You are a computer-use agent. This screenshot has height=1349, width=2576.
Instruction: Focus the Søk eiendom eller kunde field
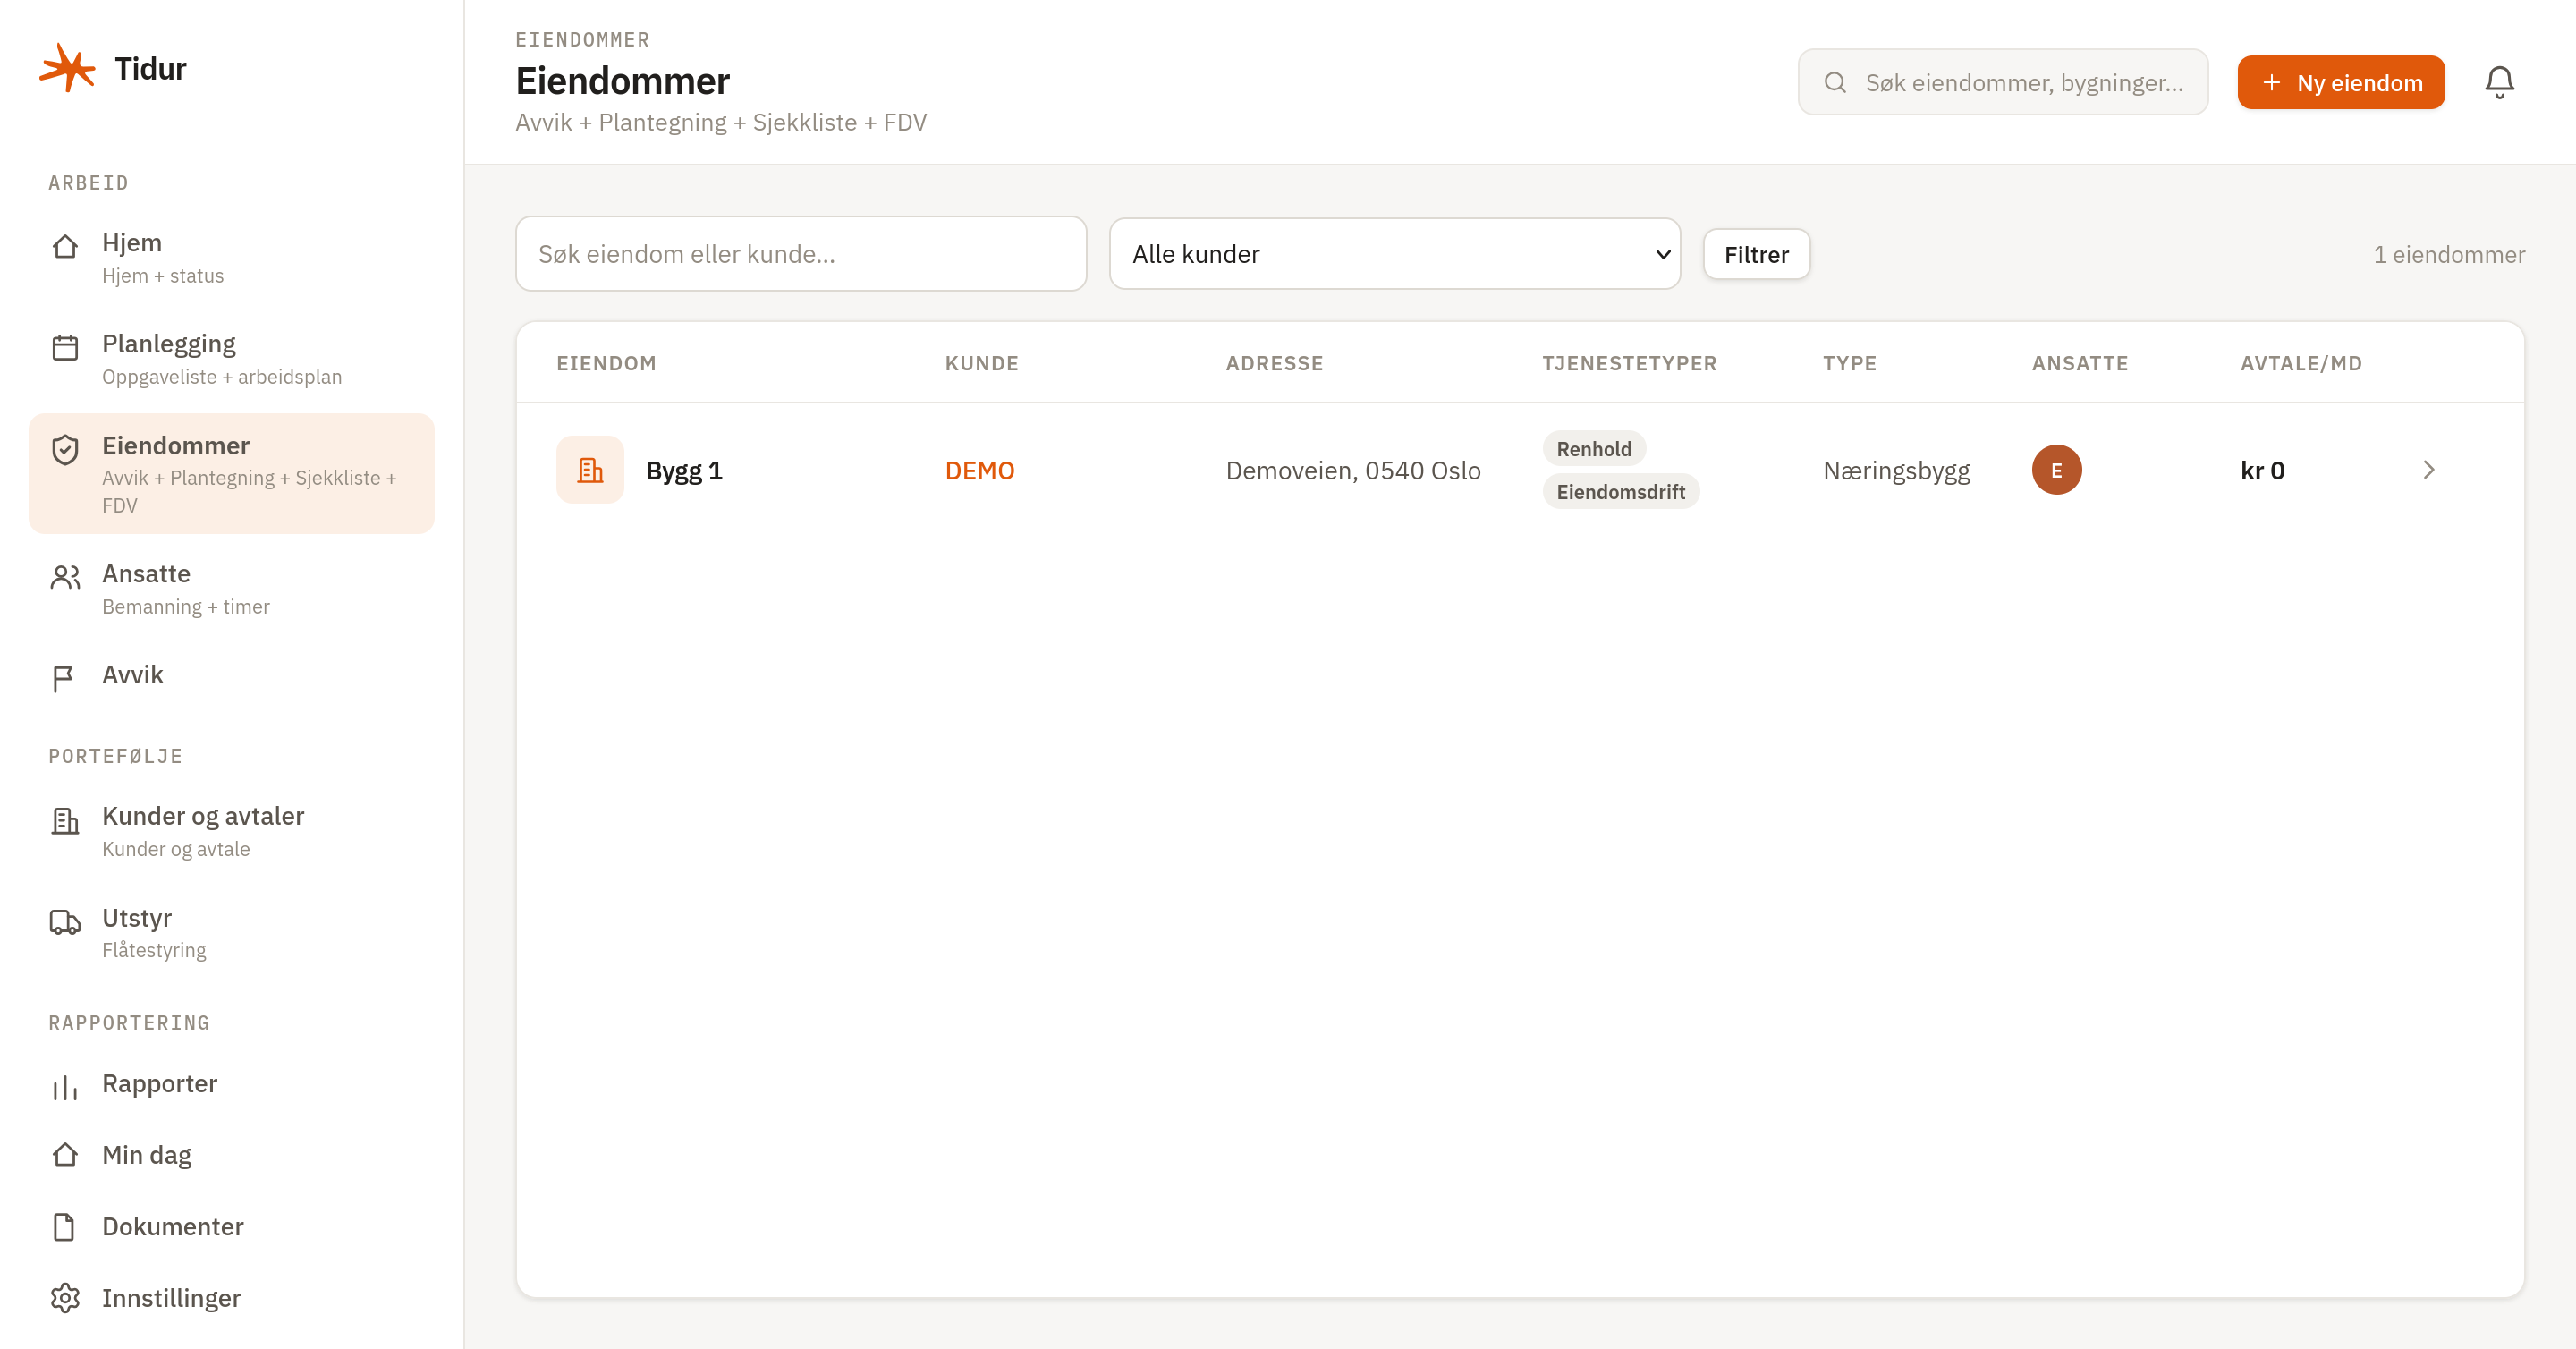(800, 254)
